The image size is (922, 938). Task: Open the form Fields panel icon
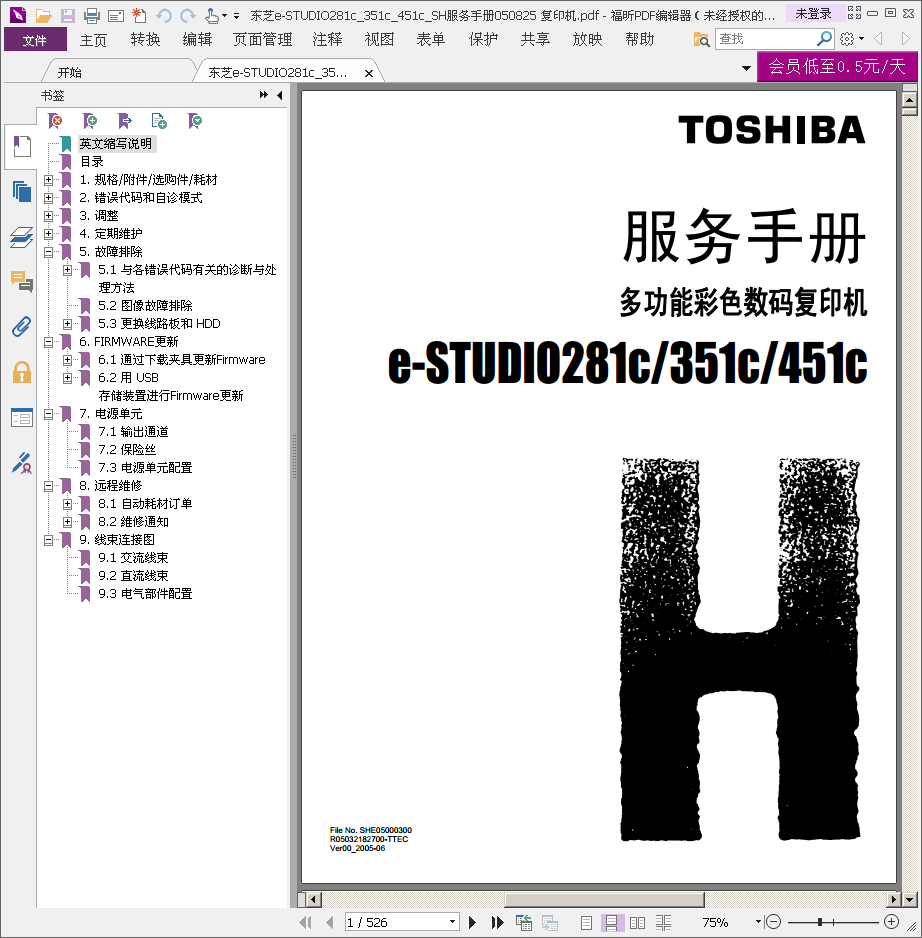click(22, 418)
